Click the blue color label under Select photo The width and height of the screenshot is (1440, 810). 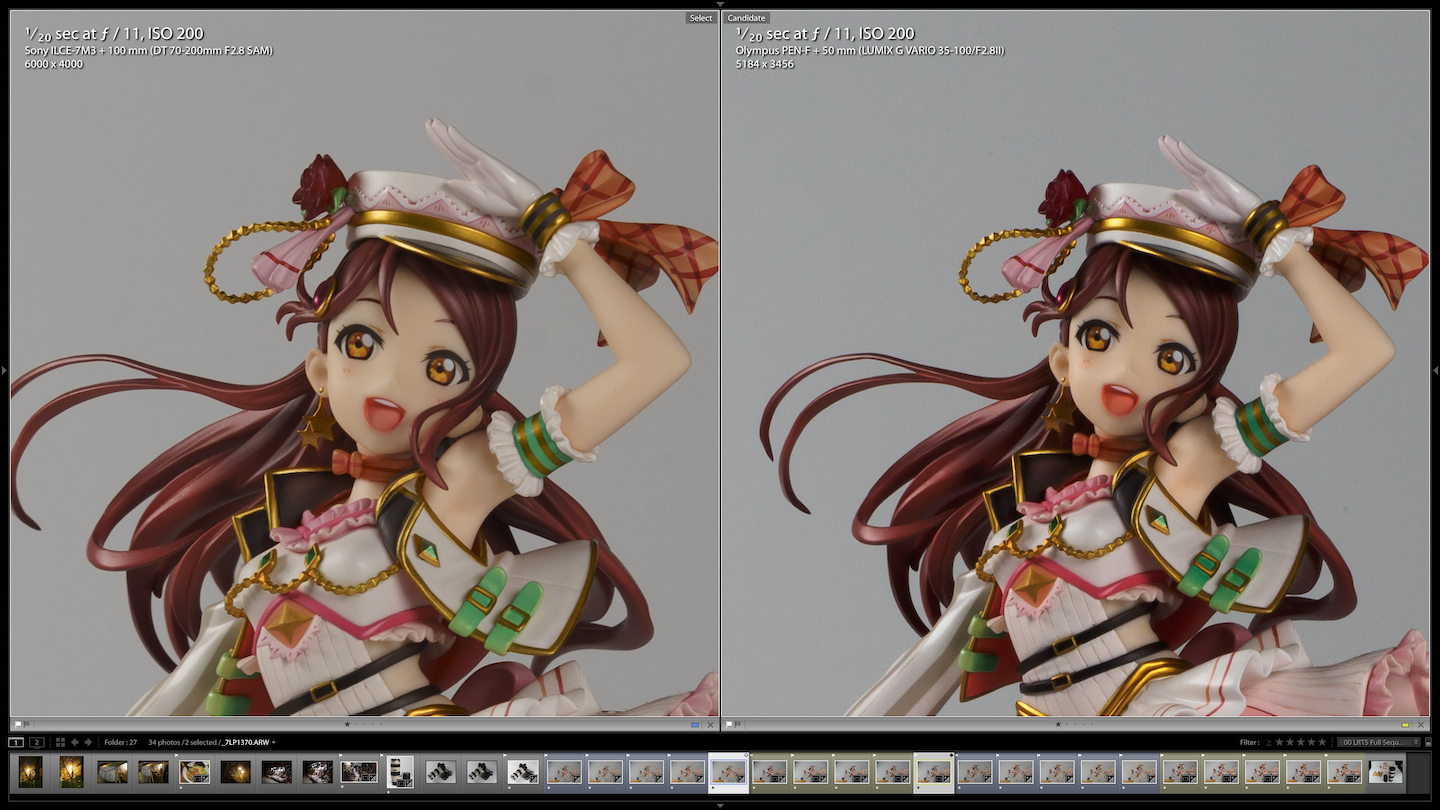pos(694,724)
